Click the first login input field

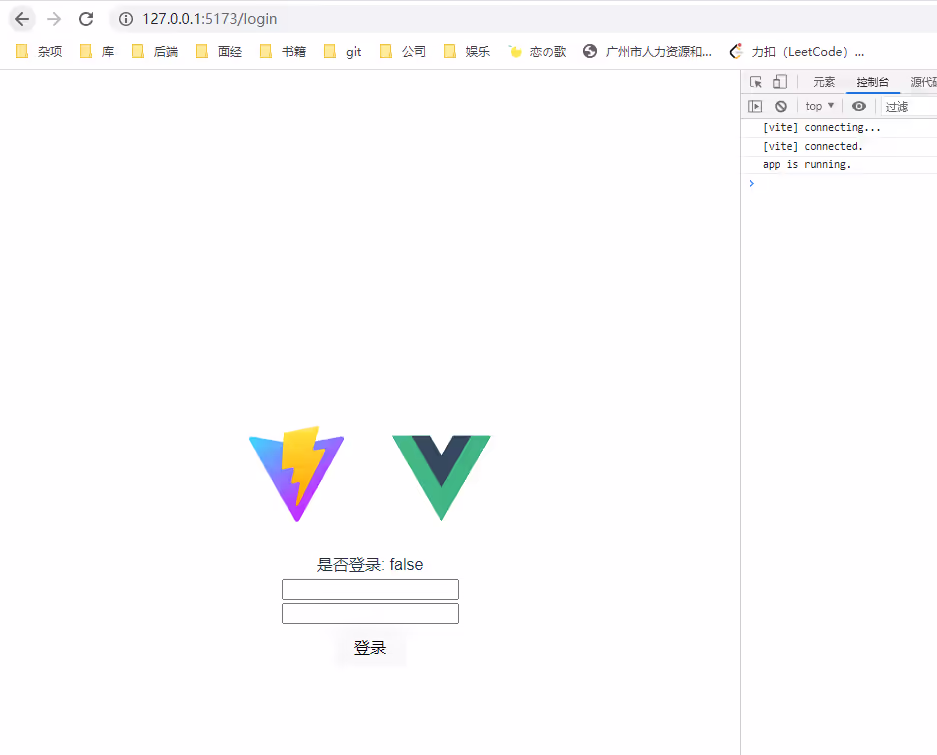370,589
